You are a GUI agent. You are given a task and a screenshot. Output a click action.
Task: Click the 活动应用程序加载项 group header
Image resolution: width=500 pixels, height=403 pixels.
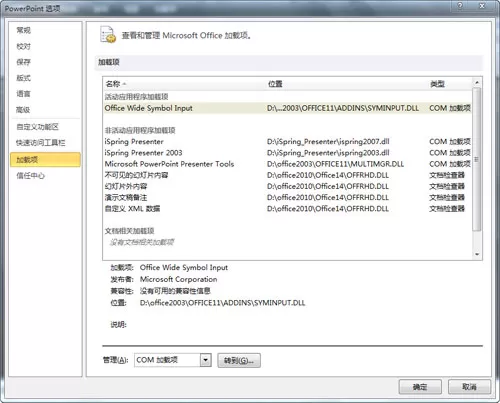[x=136, y=97]
